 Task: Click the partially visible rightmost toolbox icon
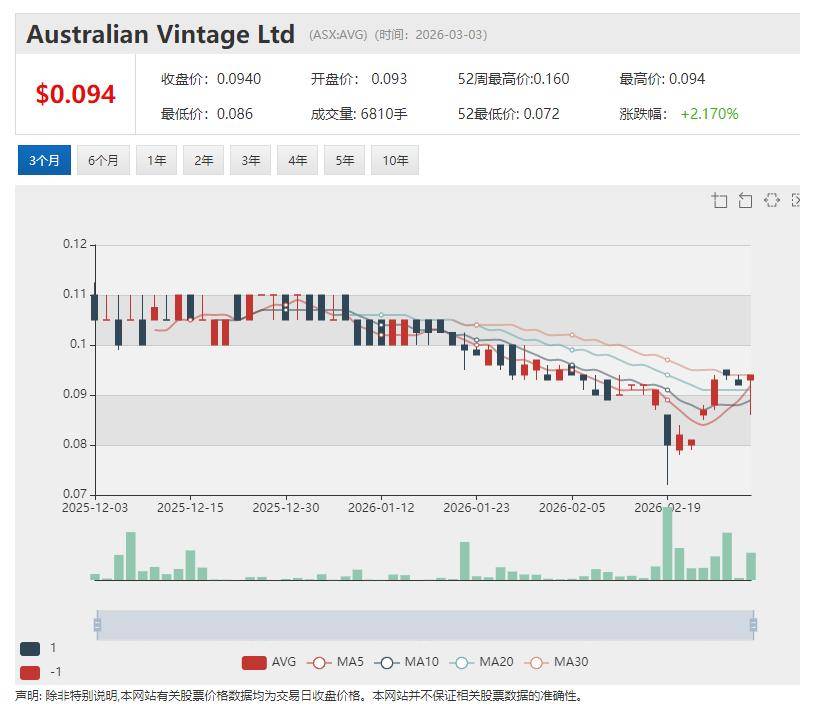pyautogui.click(x=796, y=201)
